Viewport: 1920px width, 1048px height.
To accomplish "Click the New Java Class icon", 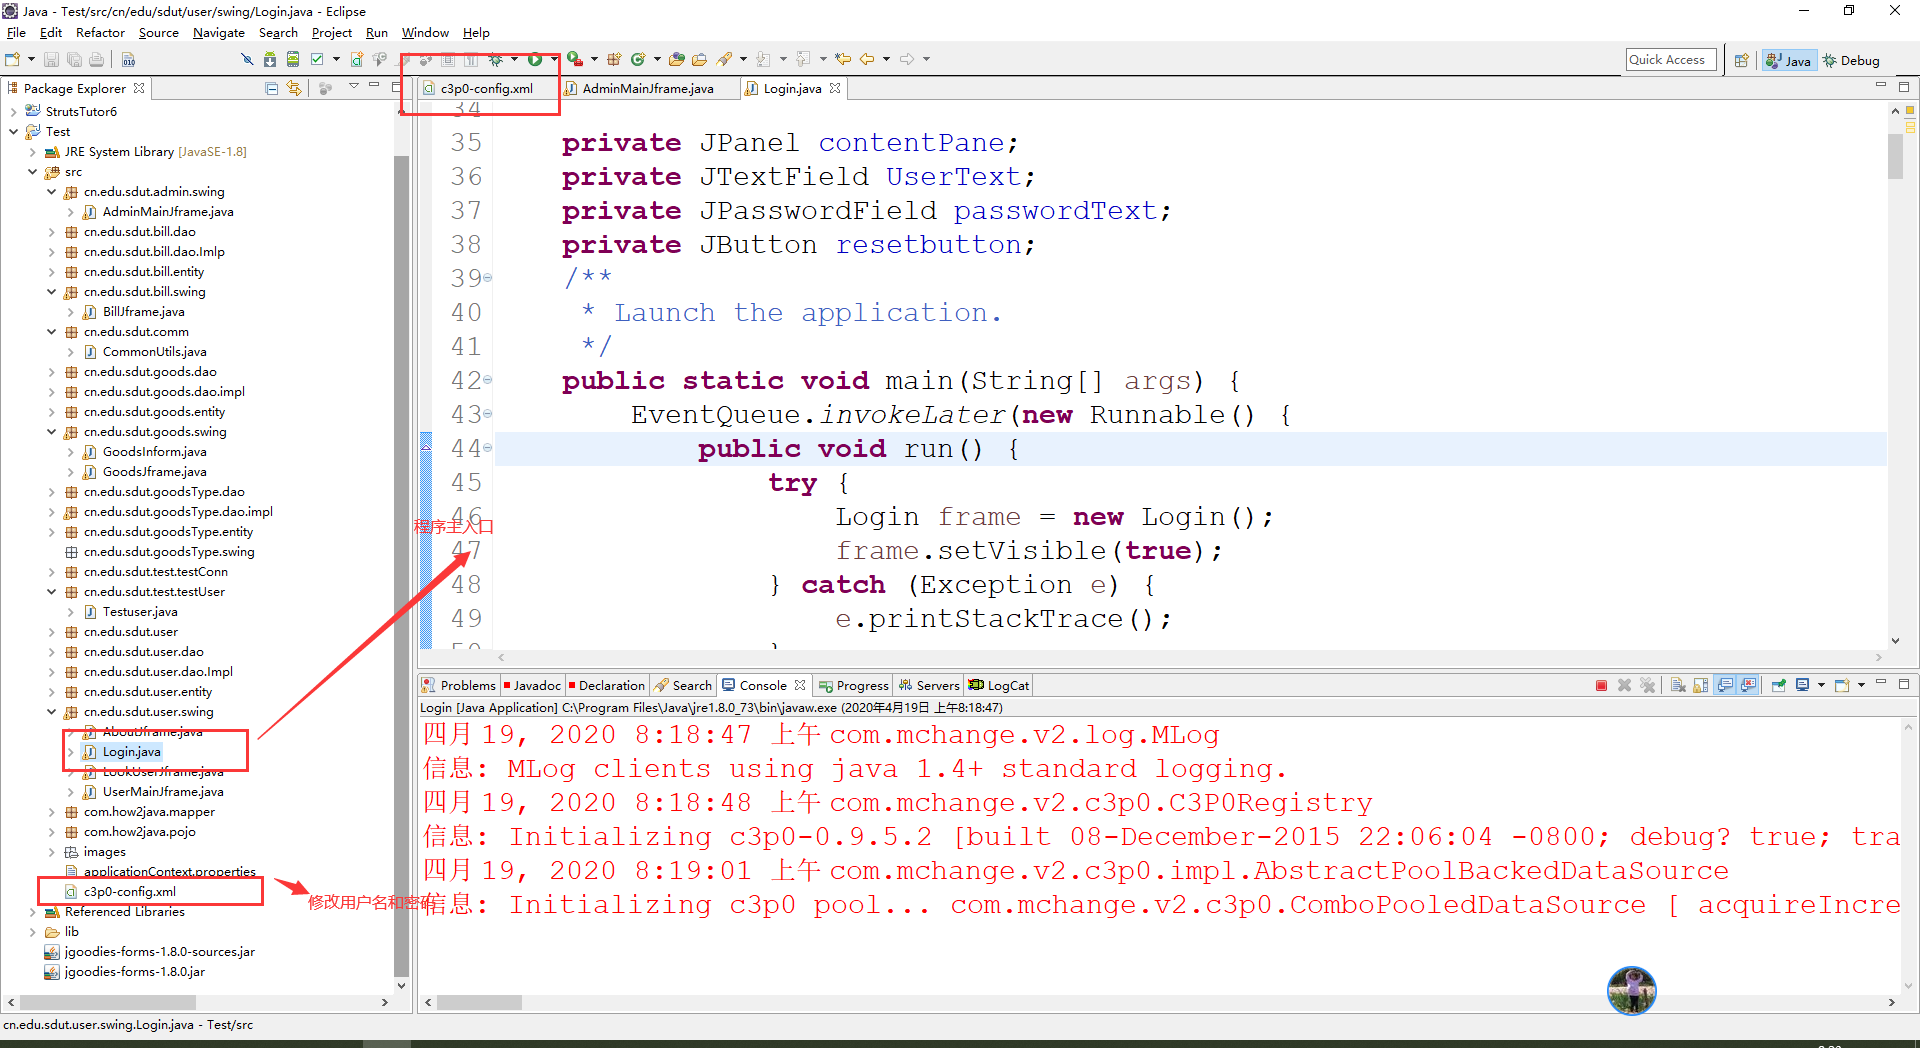I will pyautogui.click(x=637, y=60).
